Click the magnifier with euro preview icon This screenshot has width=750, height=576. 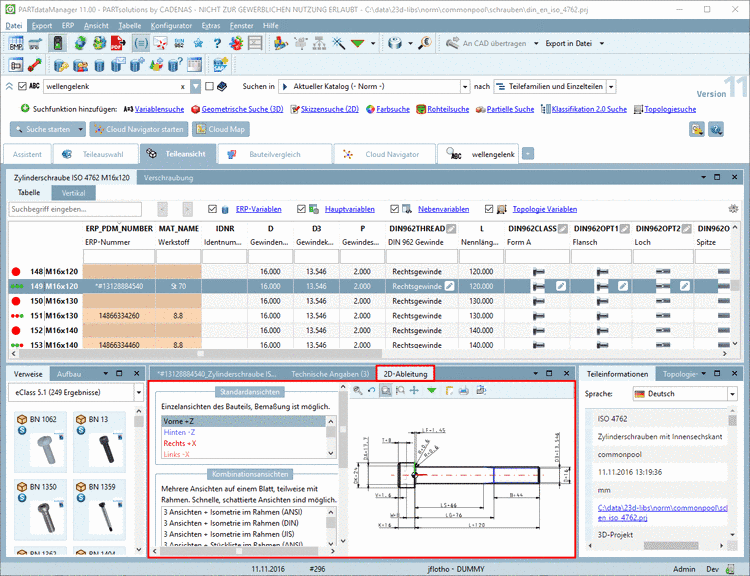[x=425, y=44]
